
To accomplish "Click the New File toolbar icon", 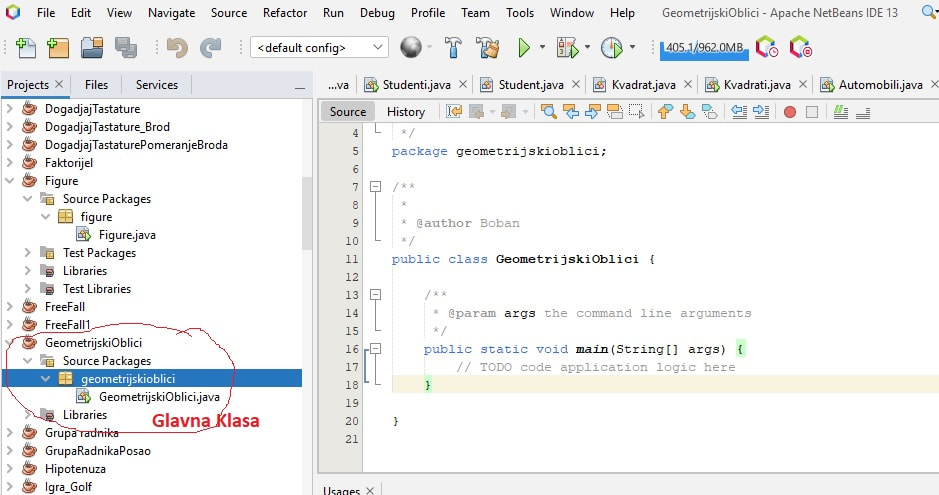I will pos(25,48).
